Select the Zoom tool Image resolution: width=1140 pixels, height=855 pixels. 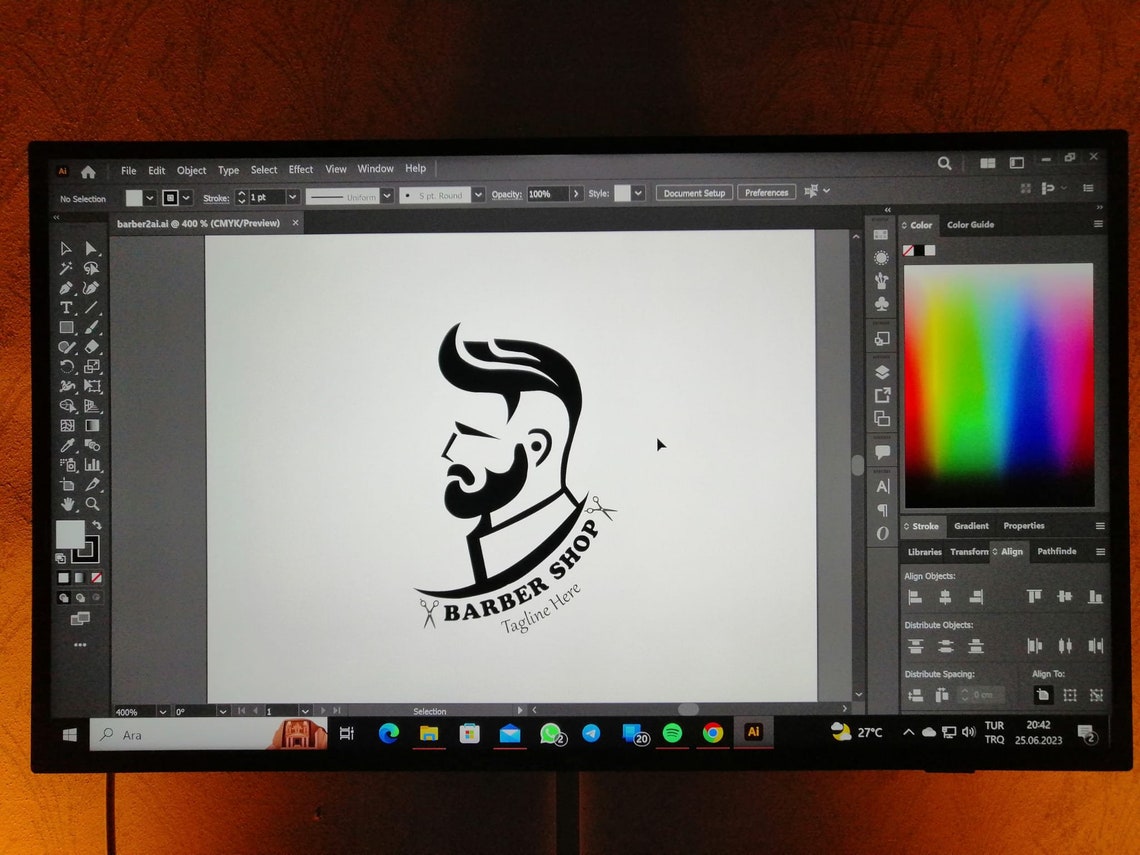click(x=91, y=505)
